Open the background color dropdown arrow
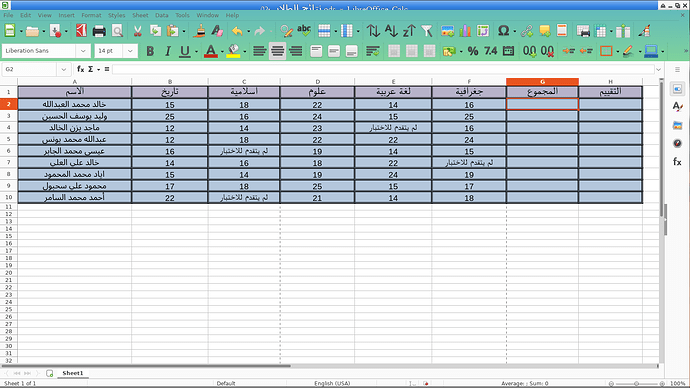The image size is (690, 388). 245,51
